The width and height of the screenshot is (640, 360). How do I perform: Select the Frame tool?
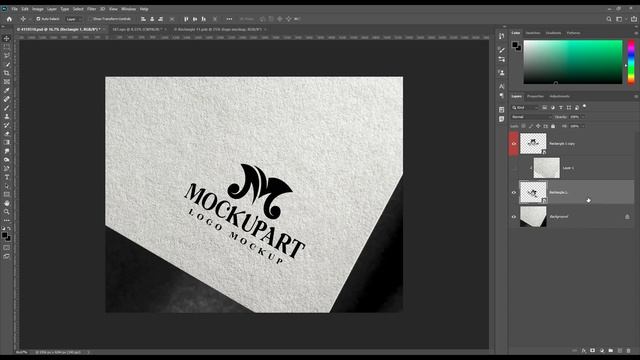tap(7, 82)
